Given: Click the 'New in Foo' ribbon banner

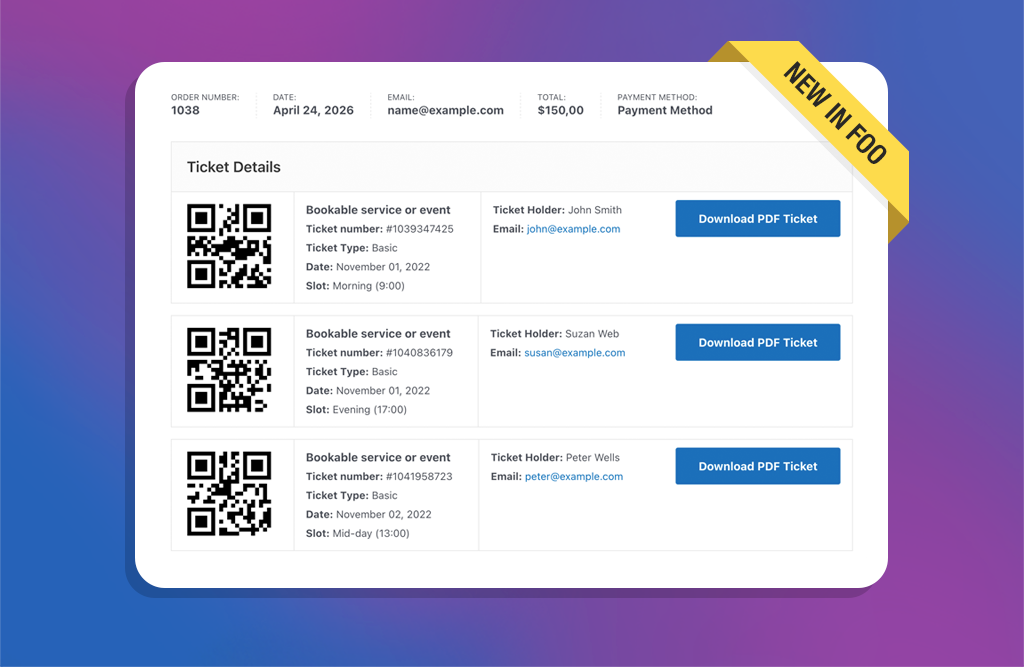Looking at the screenshot, I should click(834, 113).
